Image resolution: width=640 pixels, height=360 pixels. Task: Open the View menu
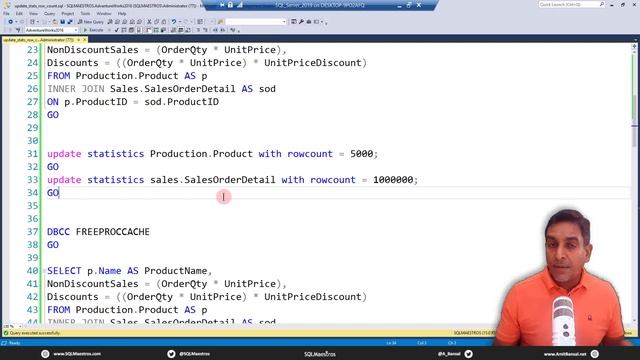point(33,13)
